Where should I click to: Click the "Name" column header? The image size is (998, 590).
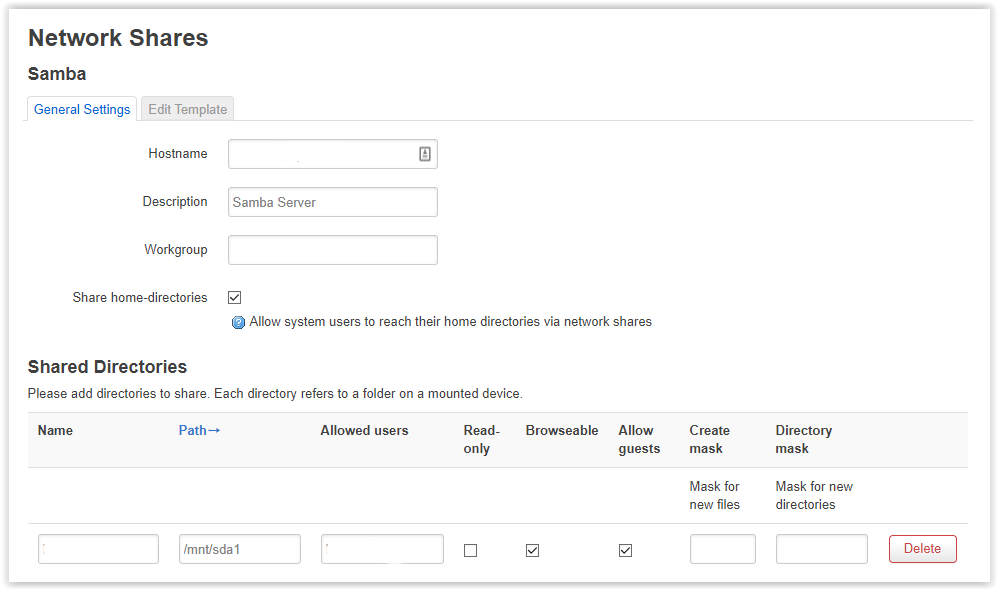[55, 430]
